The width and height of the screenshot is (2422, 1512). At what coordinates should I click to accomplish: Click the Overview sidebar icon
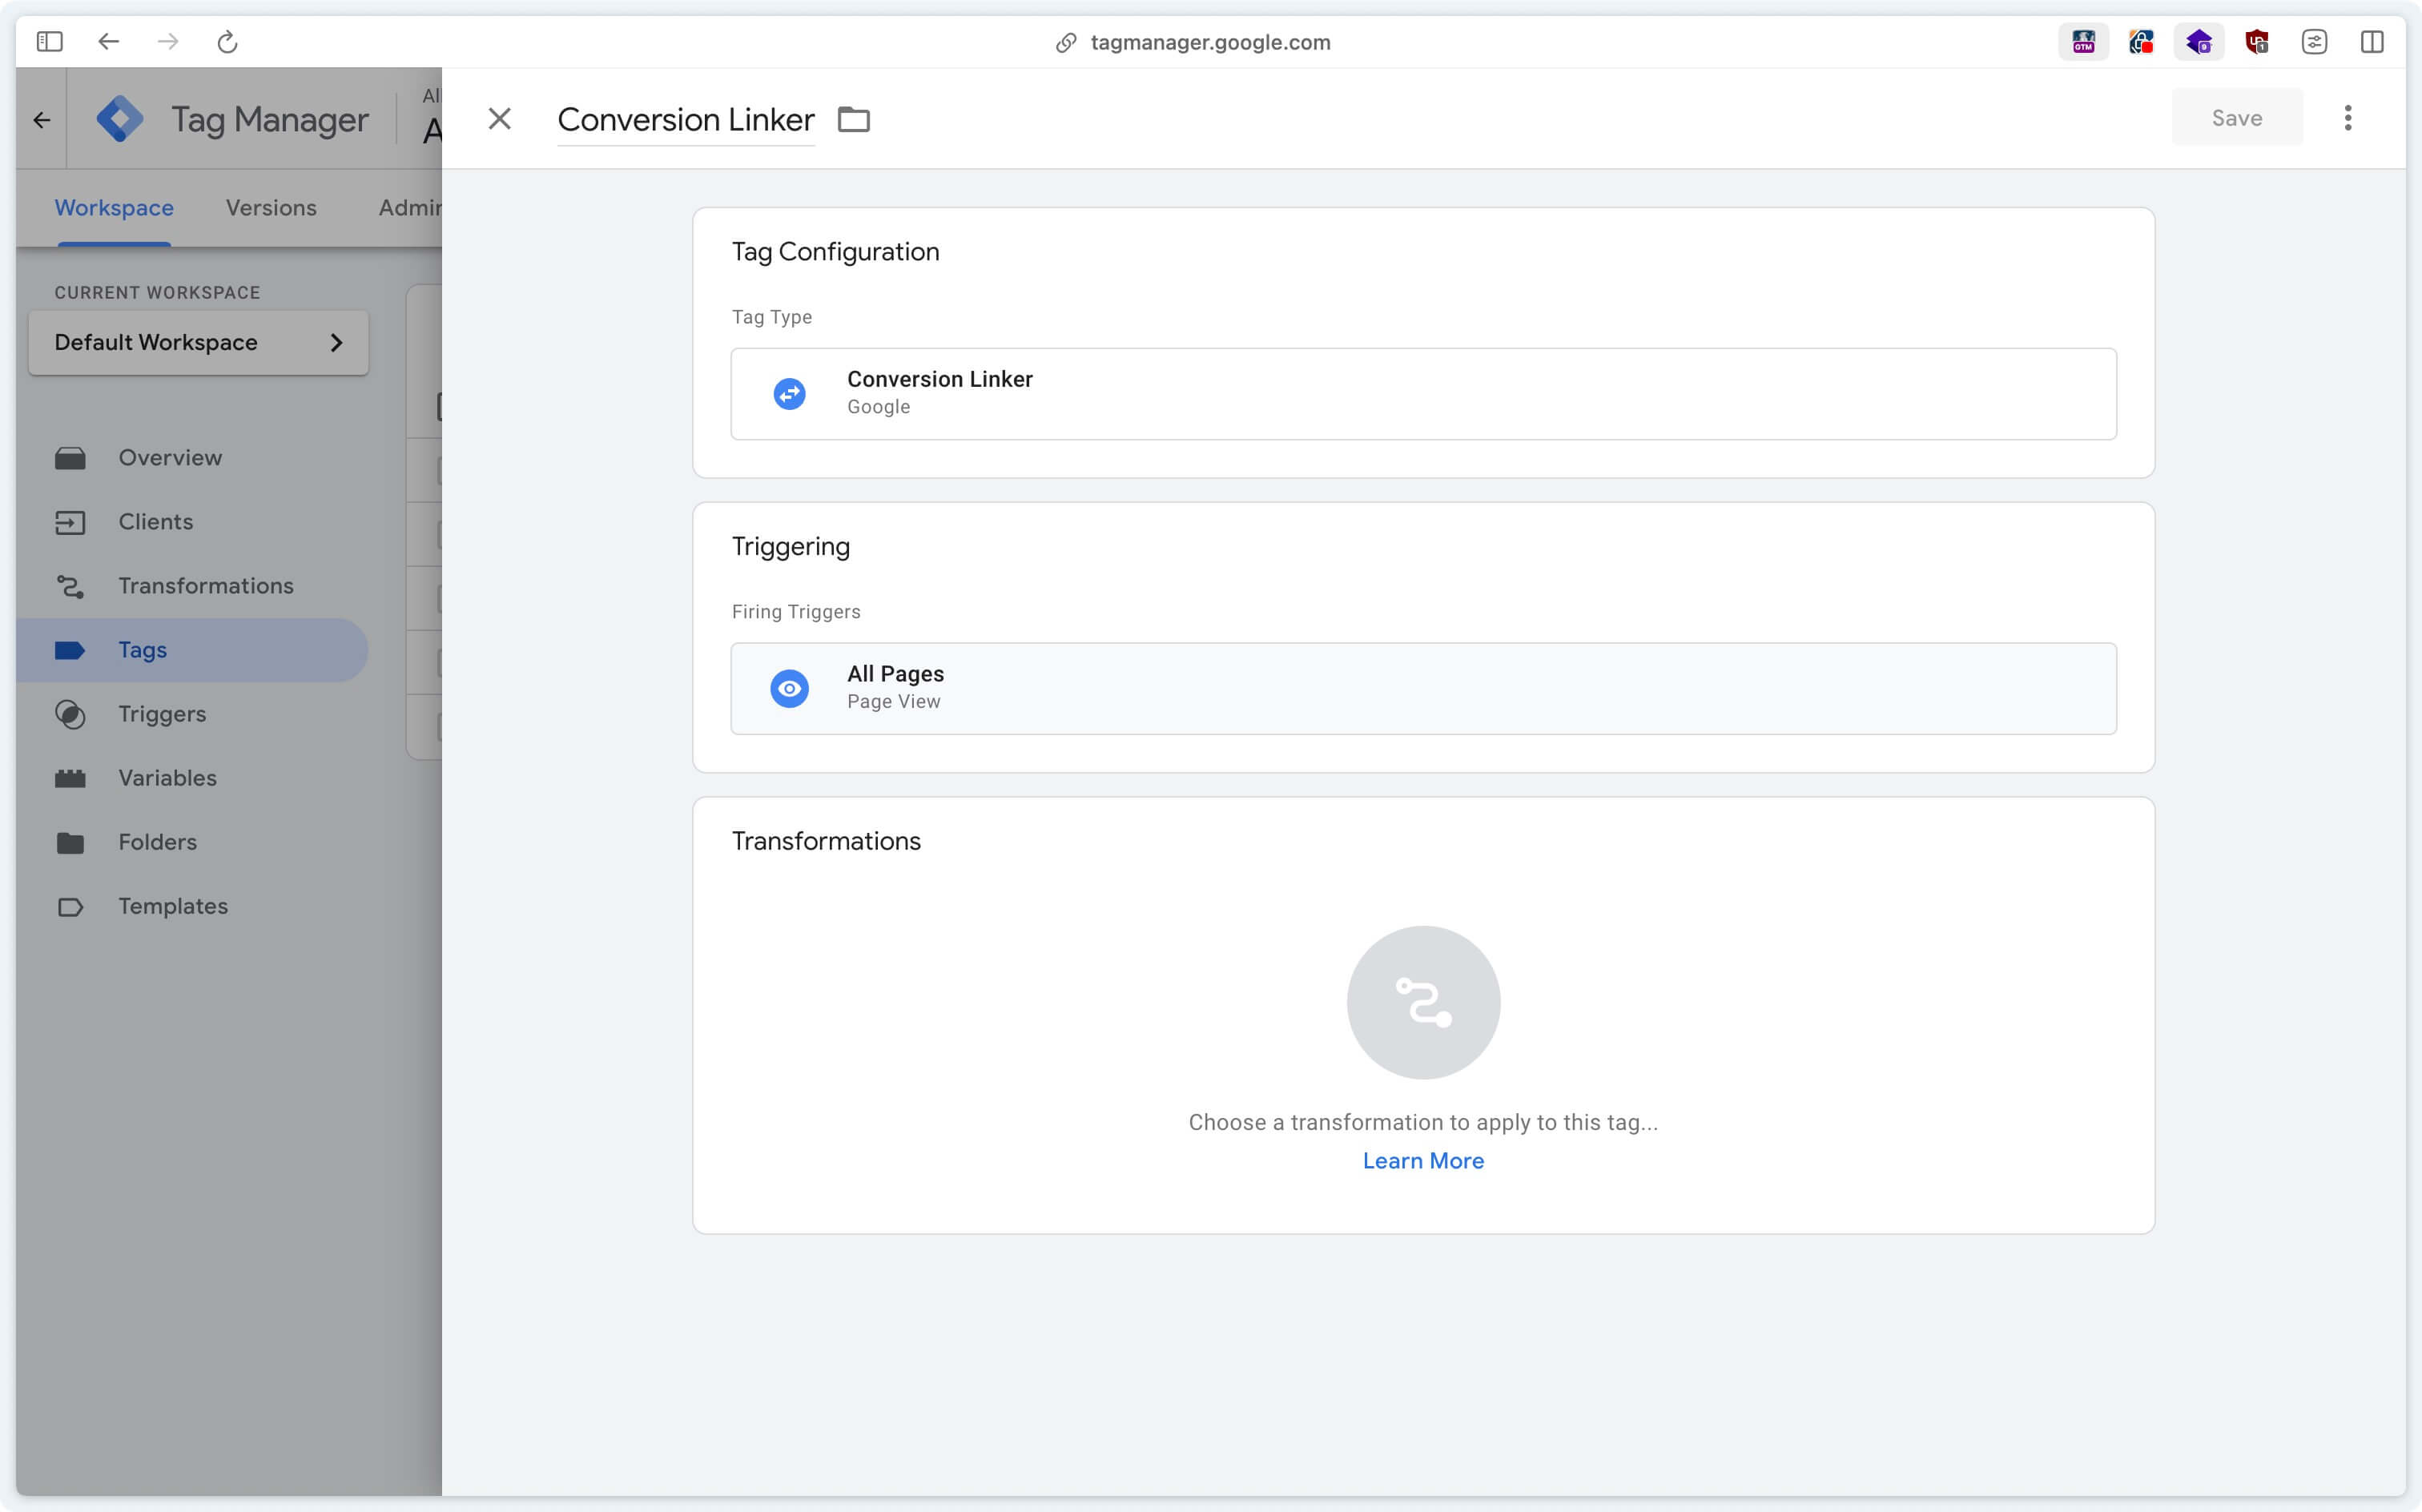70,458
